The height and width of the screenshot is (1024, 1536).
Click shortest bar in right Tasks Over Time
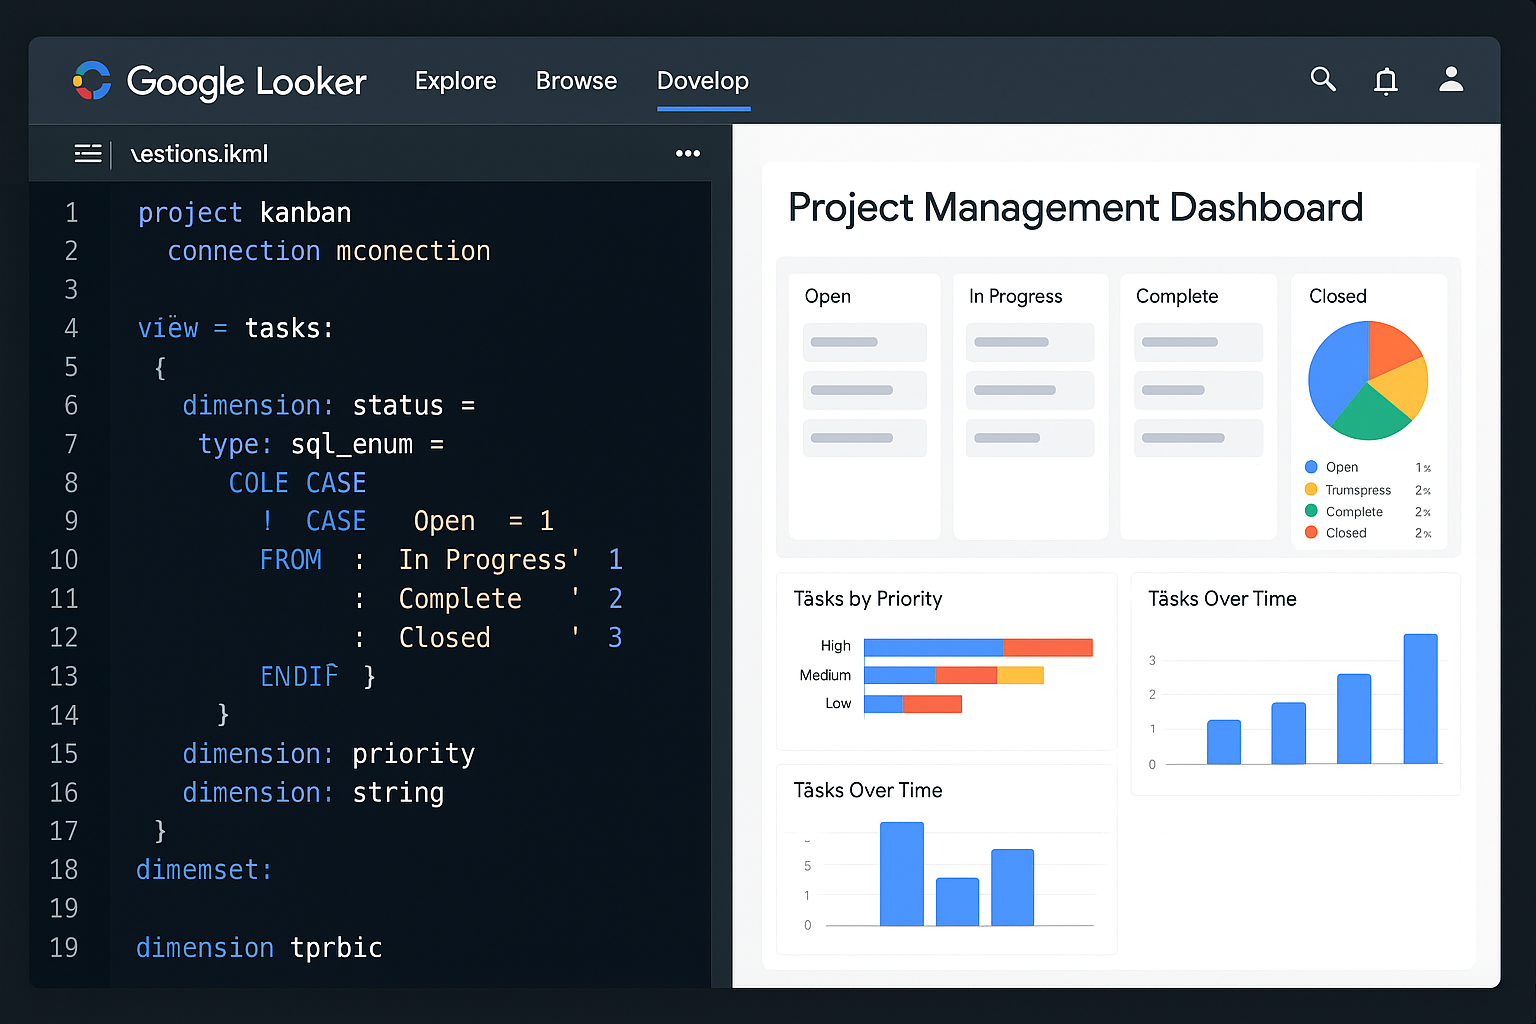pos(1224,742)
